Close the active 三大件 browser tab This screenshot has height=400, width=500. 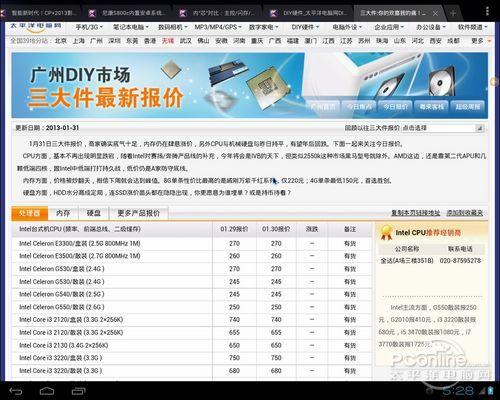(435, 13)
